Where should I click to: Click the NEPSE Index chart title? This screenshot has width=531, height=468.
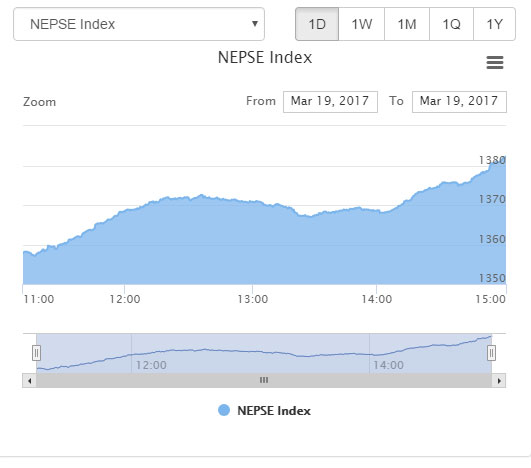[x=265, y=58]
